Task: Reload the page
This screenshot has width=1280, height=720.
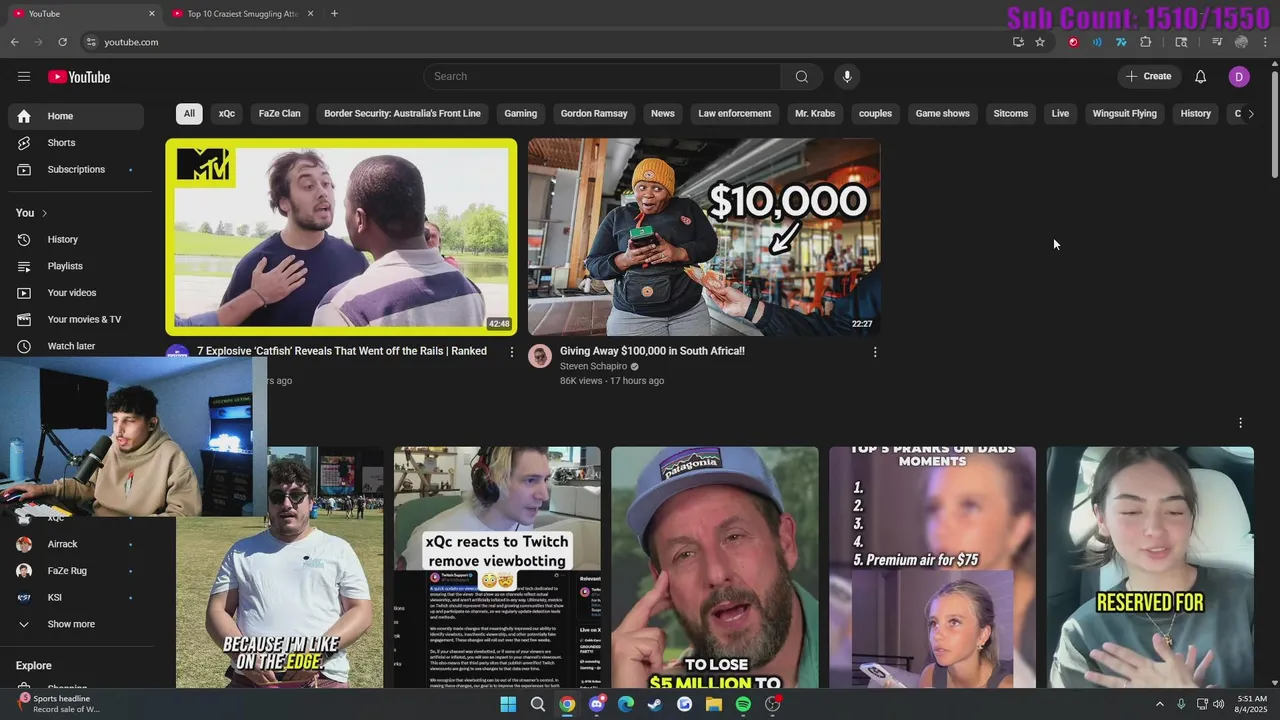Action: point(62,42)
